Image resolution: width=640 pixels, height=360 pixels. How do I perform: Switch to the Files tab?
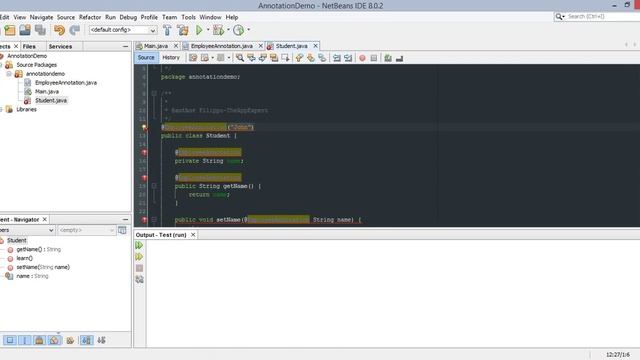pos(29,47)
